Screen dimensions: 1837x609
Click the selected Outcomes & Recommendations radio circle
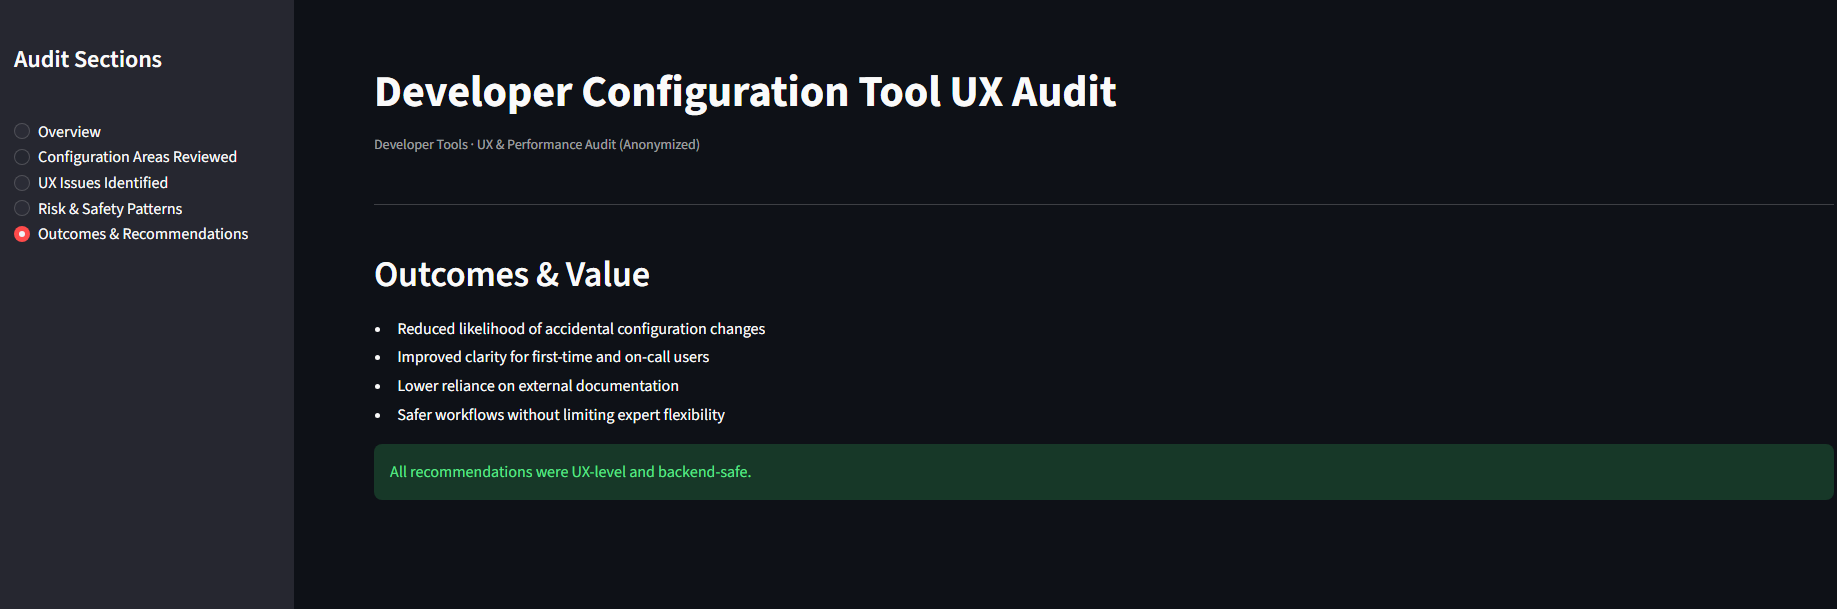[x=22, y=234]
